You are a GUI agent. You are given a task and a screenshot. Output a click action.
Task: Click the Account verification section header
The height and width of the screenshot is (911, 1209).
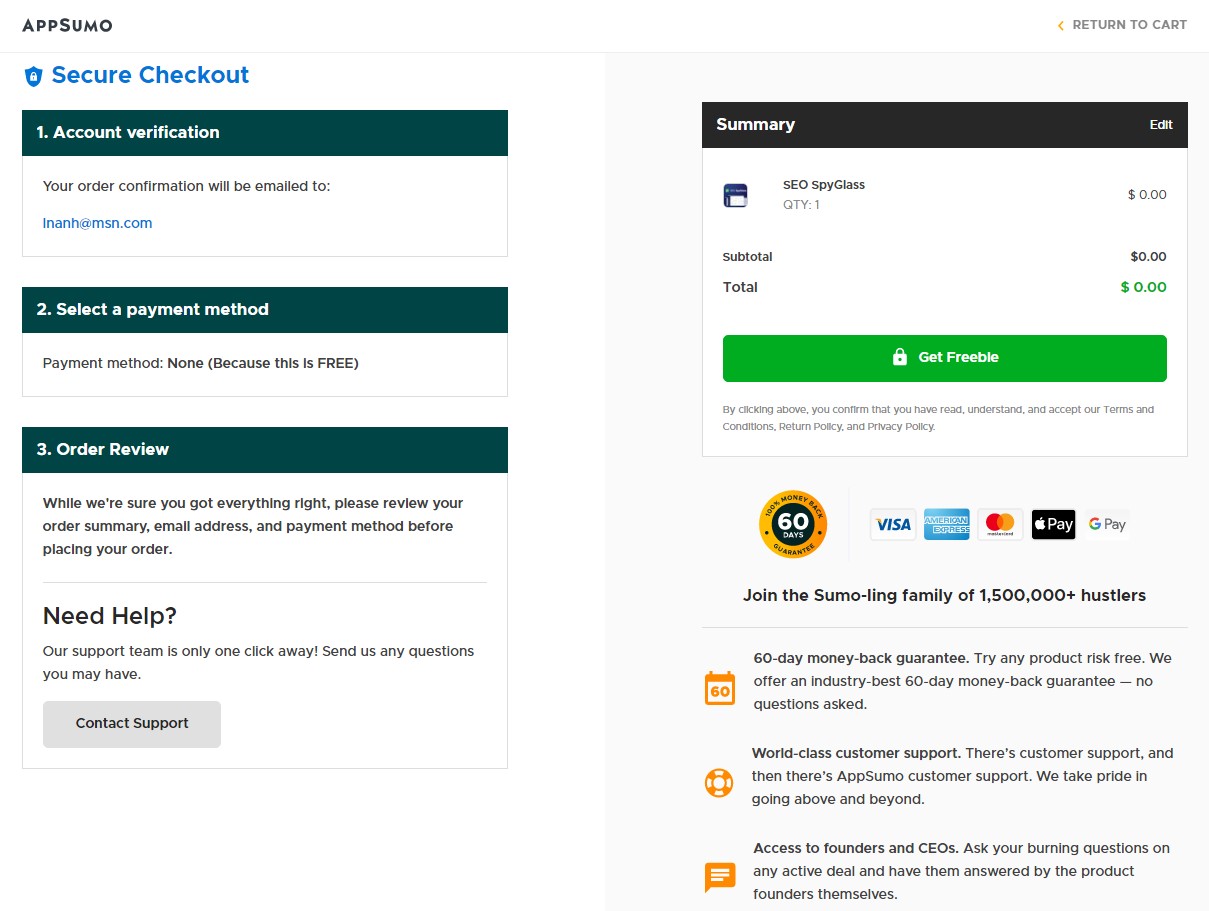265,133
